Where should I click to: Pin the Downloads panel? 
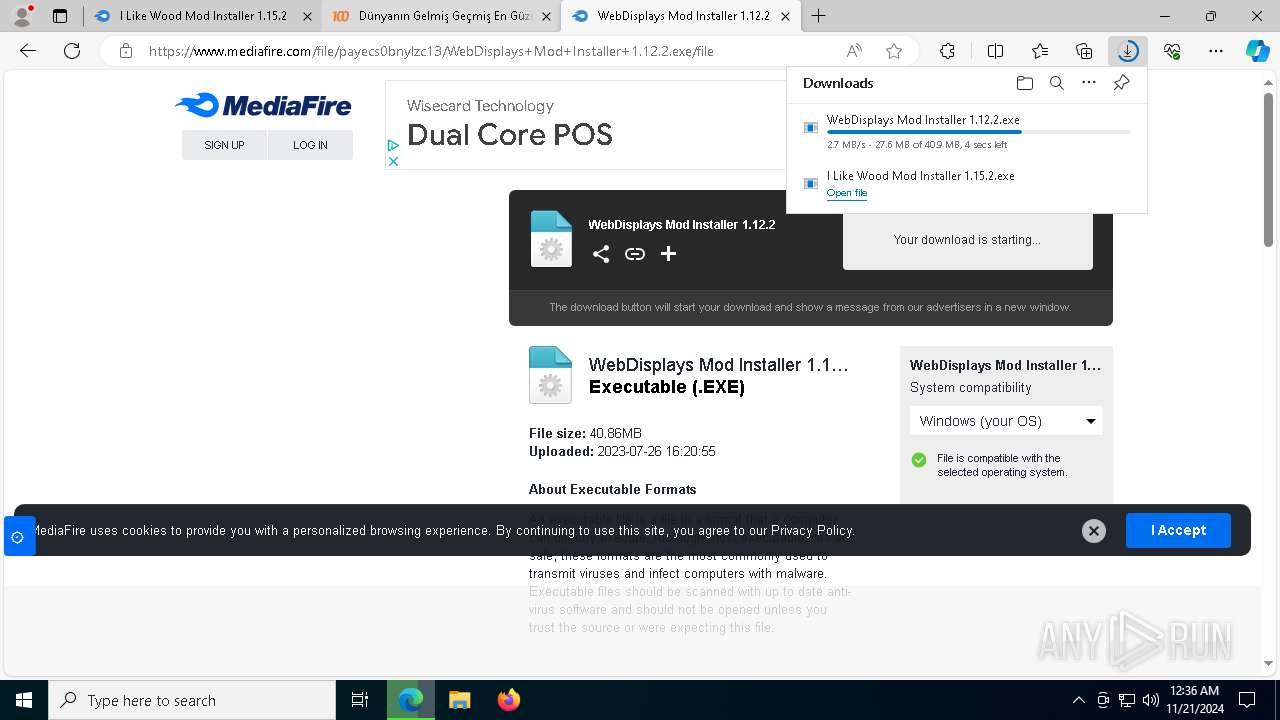pos(1121,83)
